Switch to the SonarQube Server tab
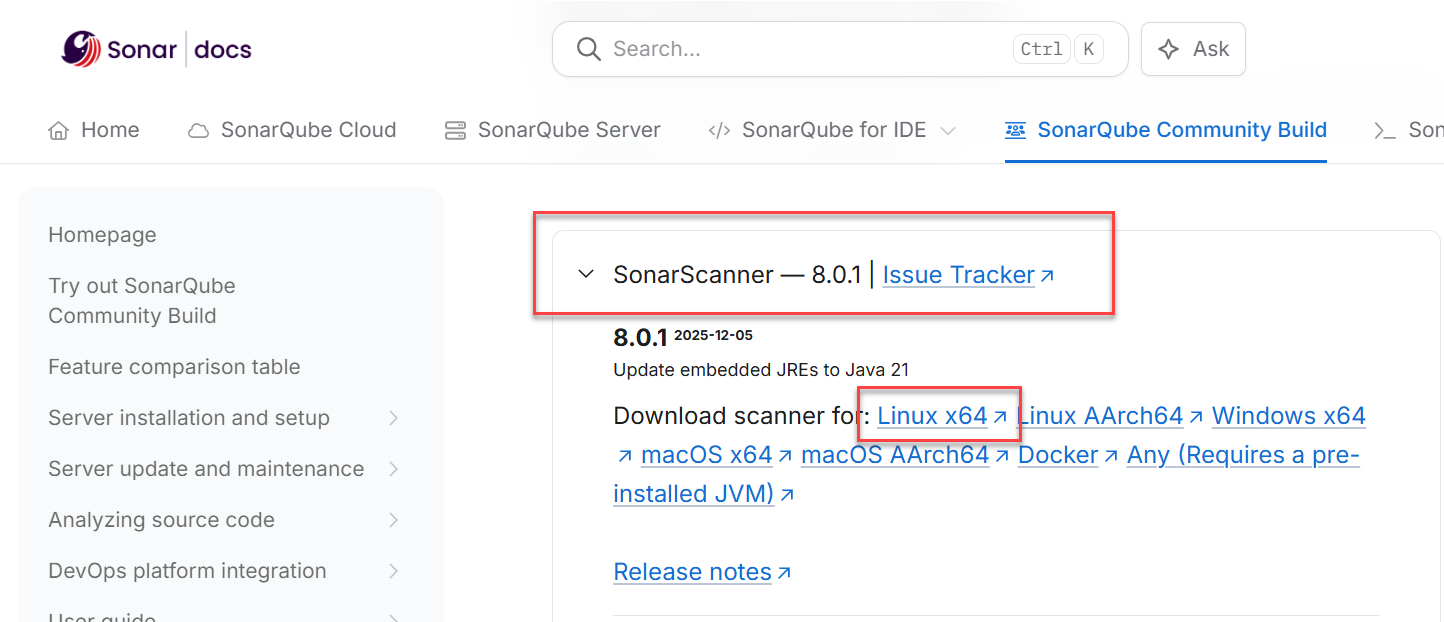 point(568,130)
